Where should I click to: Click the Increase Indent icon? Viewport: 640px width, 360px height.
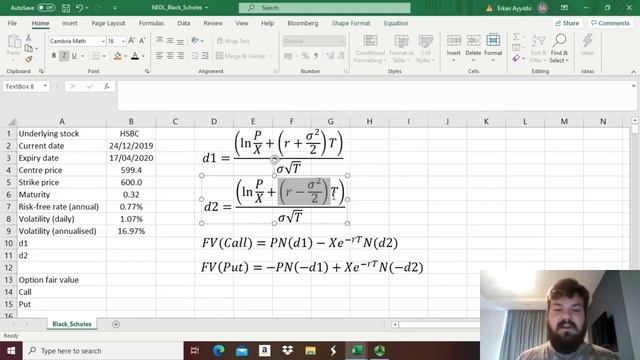205,56
